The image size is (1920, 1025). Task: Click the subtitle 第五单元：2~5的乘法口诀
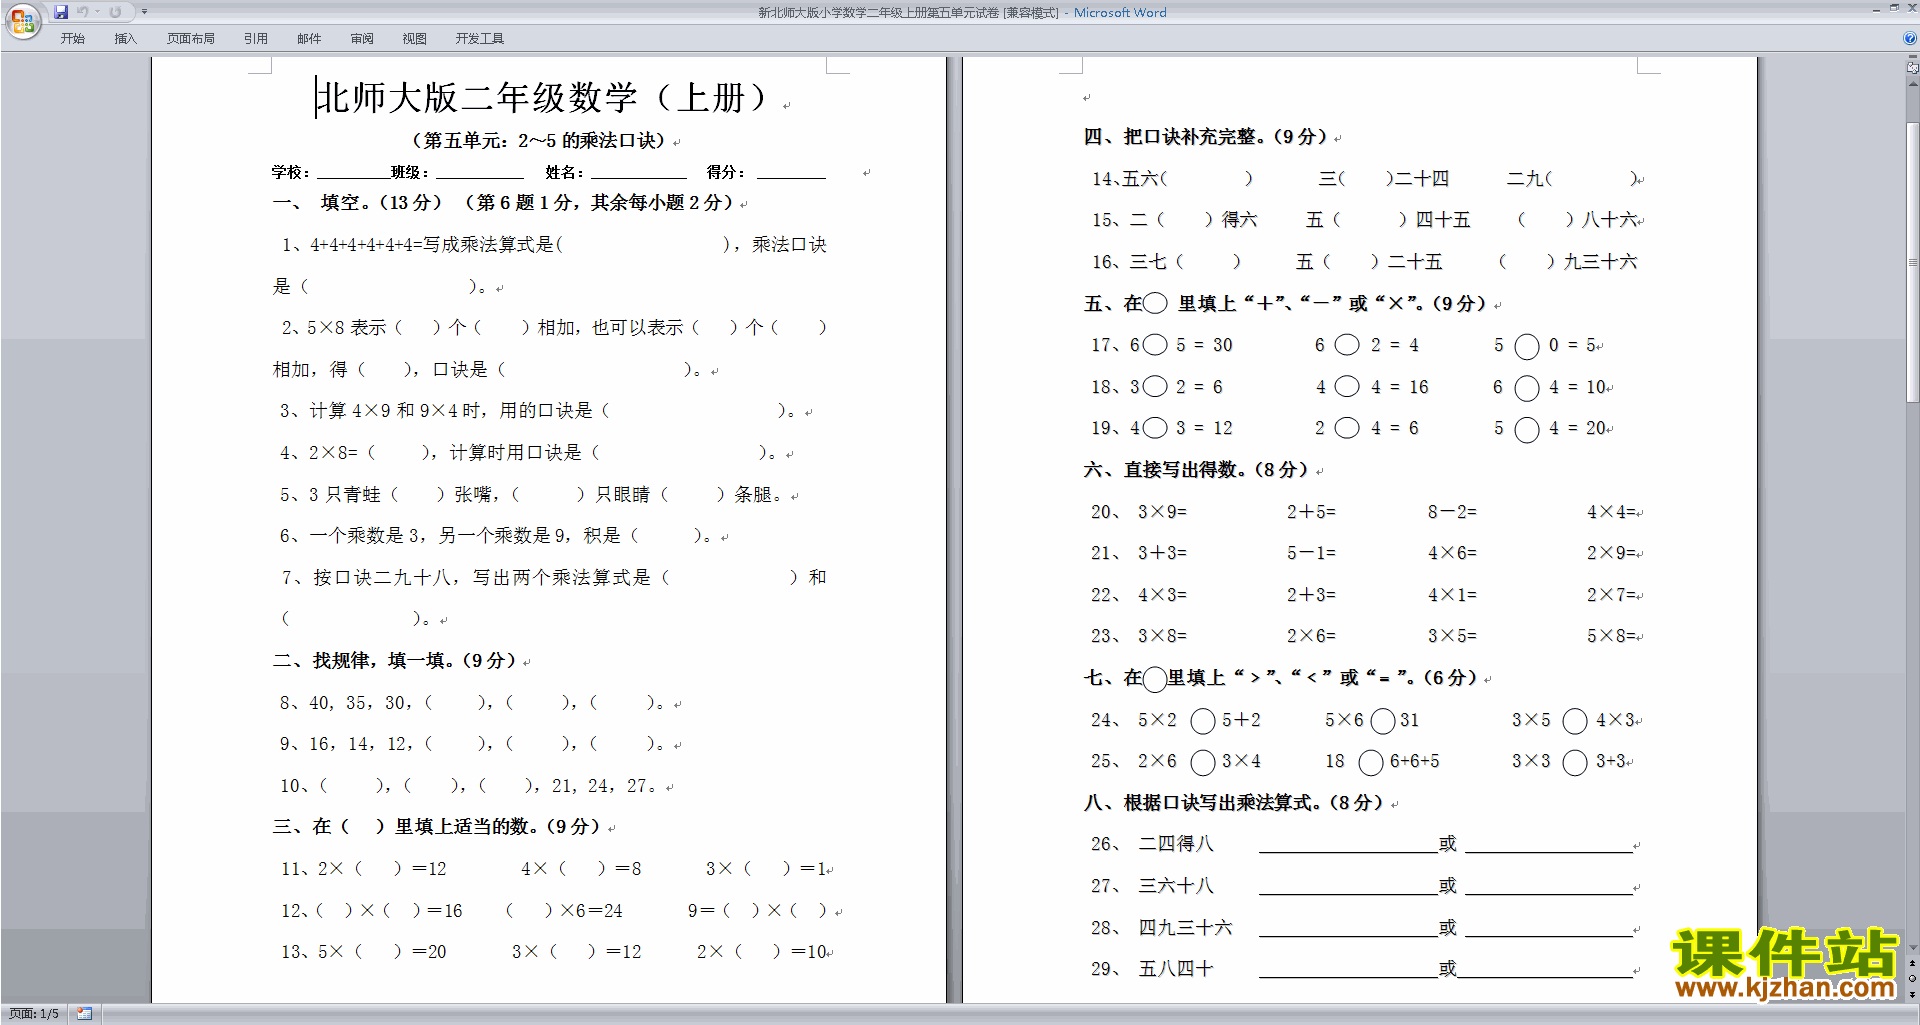[x=539, y=141]
